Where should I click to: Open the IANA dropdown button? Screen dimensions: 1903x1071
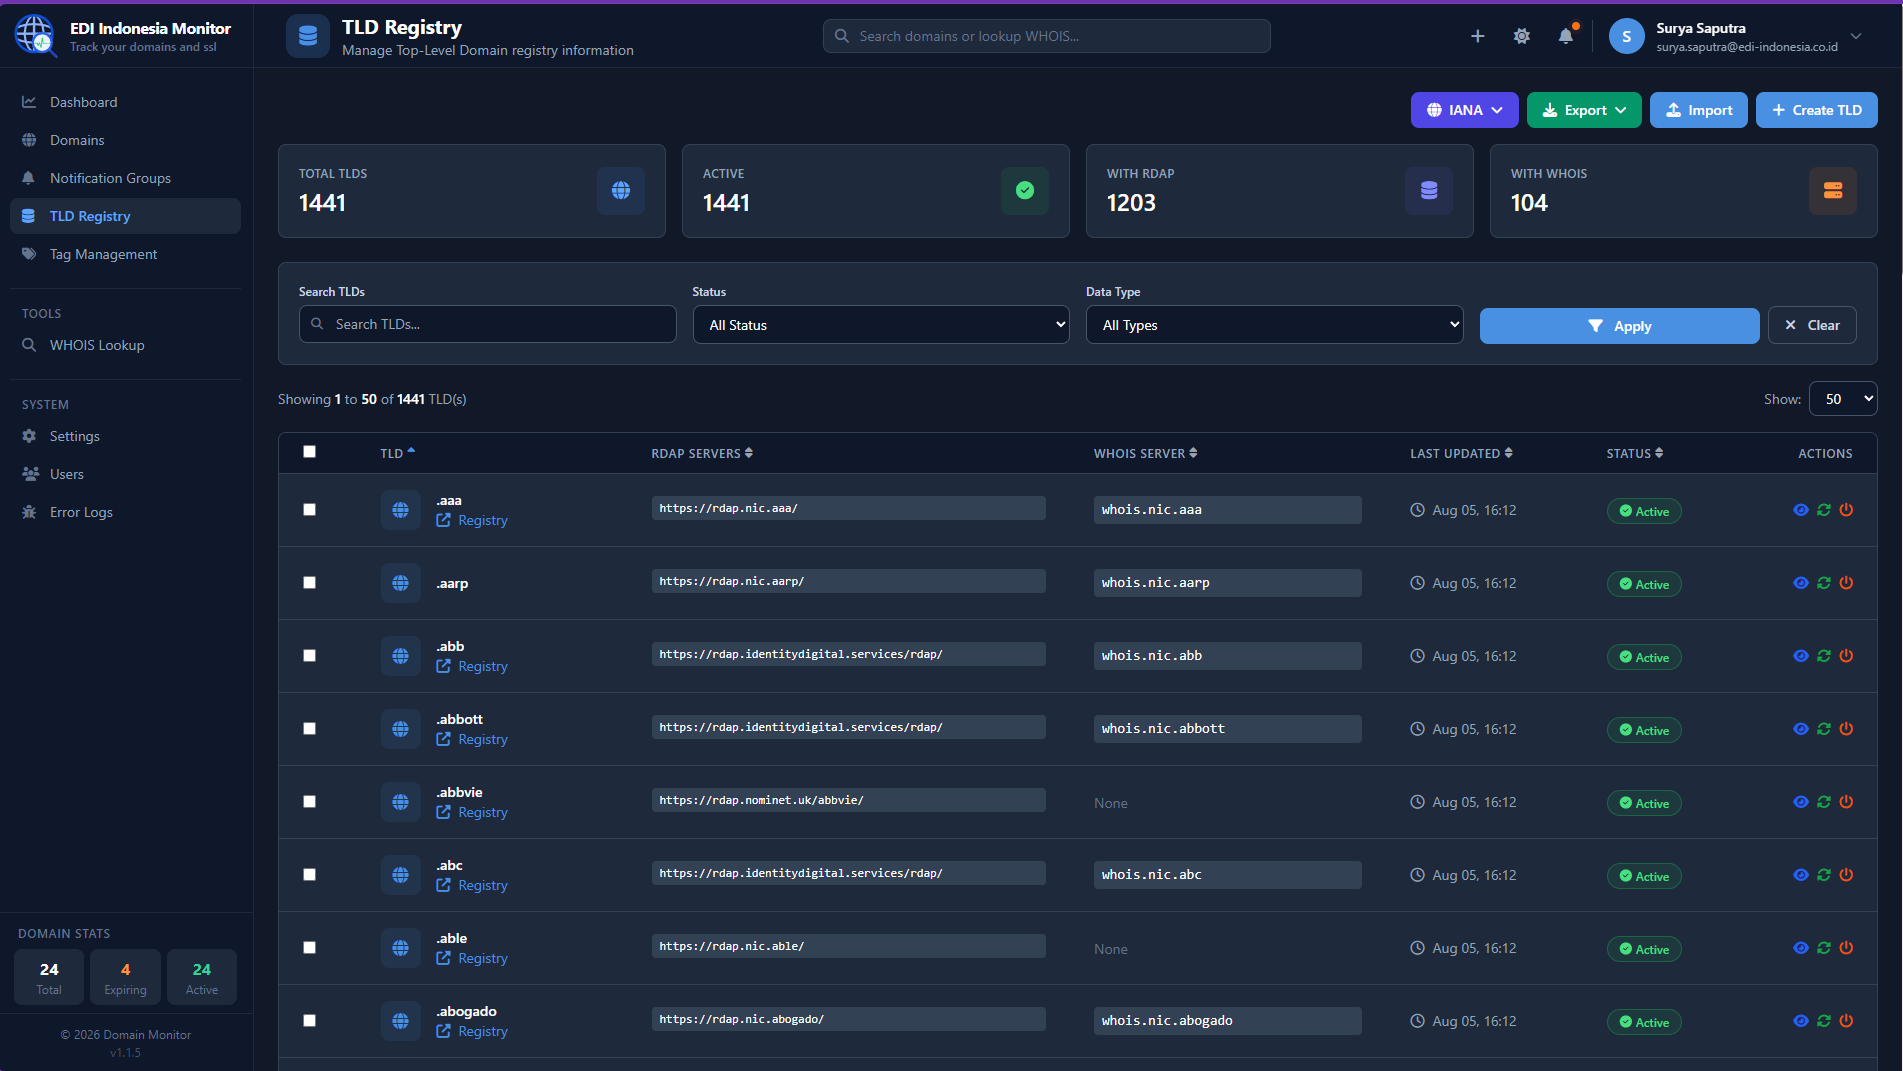pos(1464,110)
